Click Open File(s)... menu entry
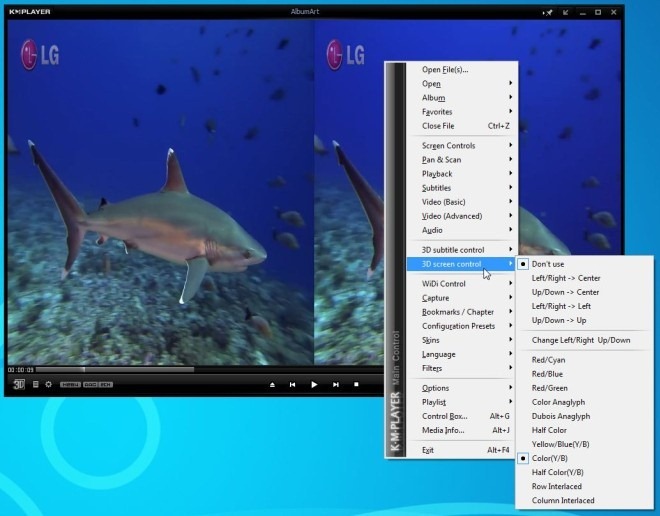 point(462,70)
